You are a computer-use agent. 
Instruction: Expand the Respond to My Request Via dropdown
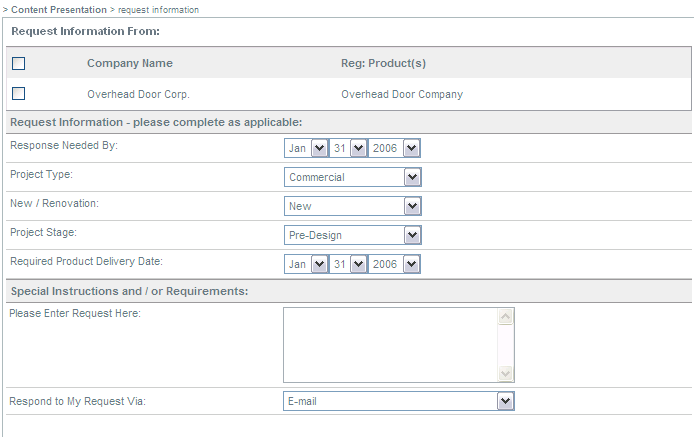[398, 401]
